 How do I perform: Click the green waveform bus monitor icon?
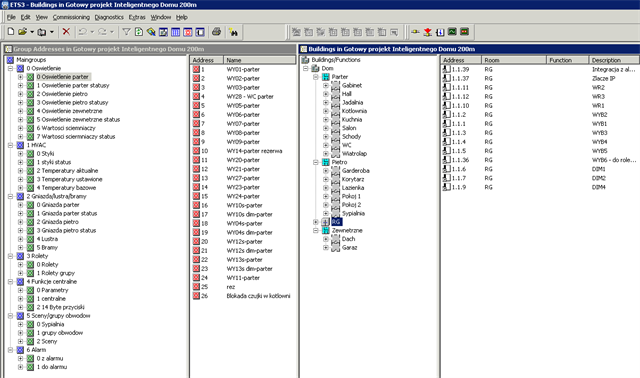pyautogui.click(x=452, y=32)
